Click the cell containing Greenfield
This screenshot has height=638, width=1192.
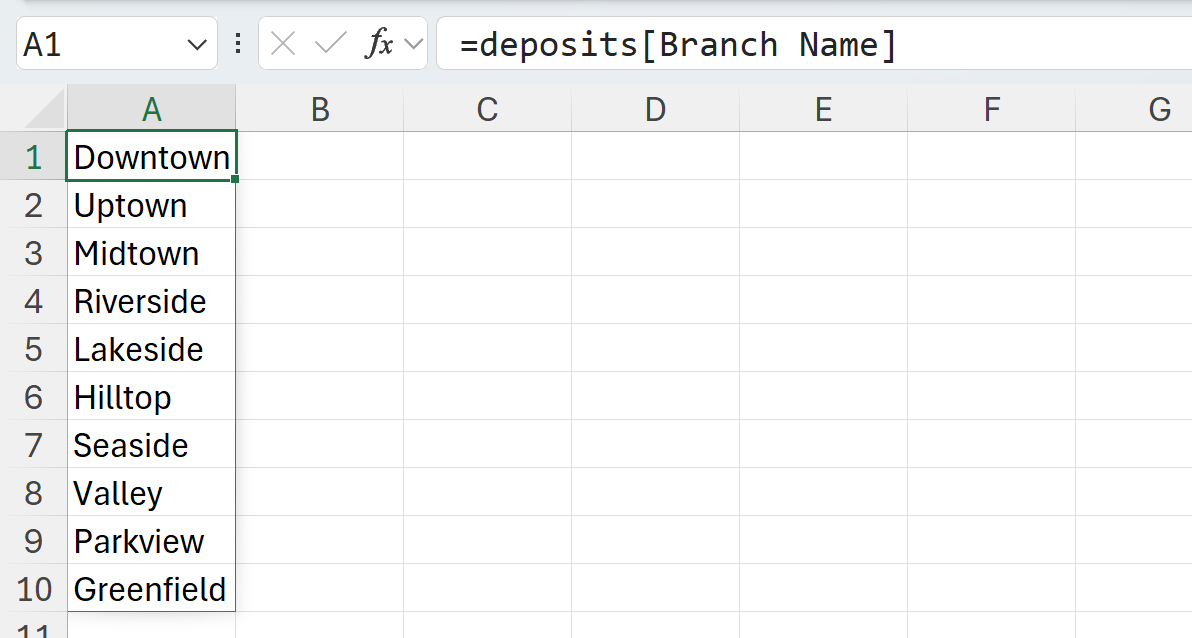(x=151, y=590)
